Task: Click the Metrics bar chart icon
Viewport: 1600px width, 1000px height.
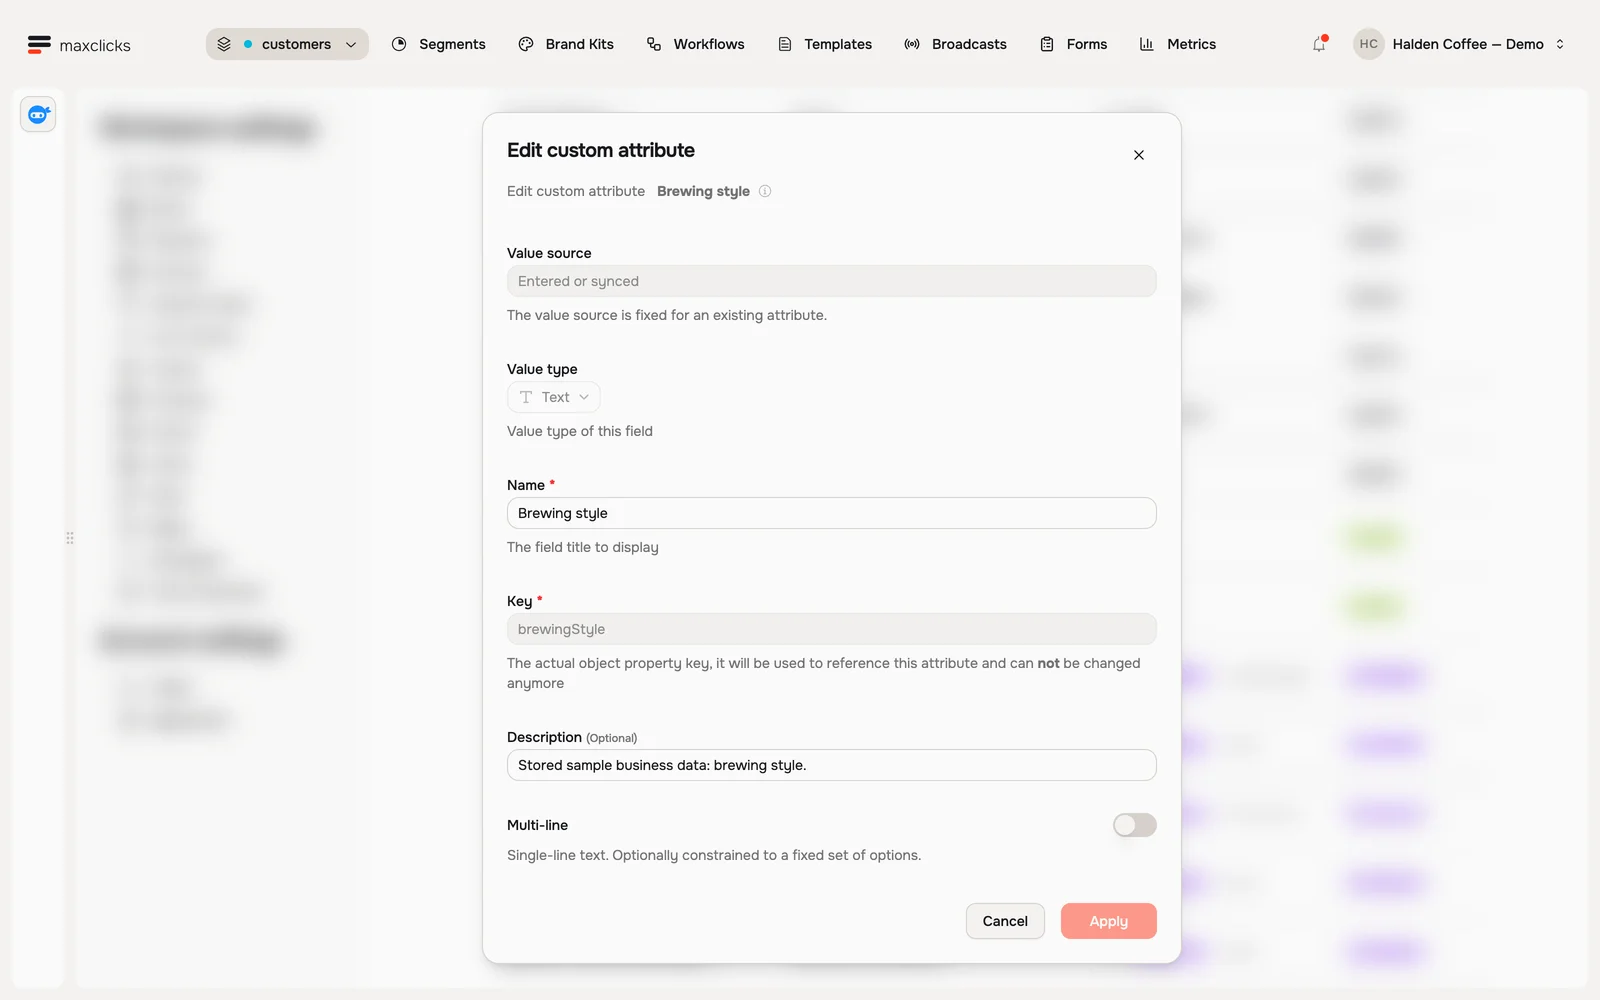Action: [x=1147, y=44]
